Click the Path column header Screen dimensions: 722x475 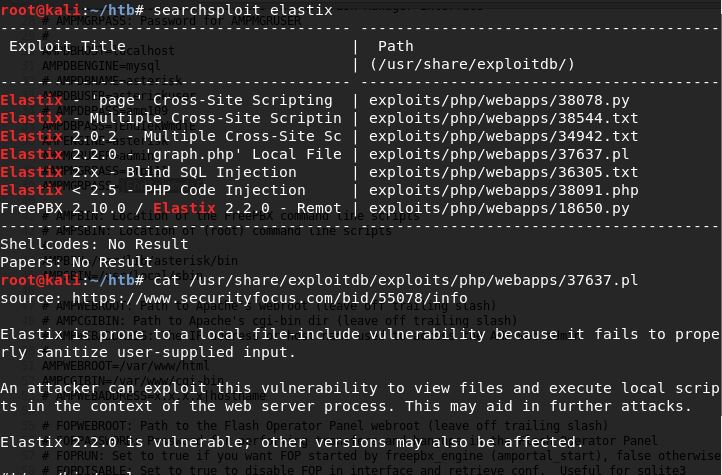click(393, 46)
